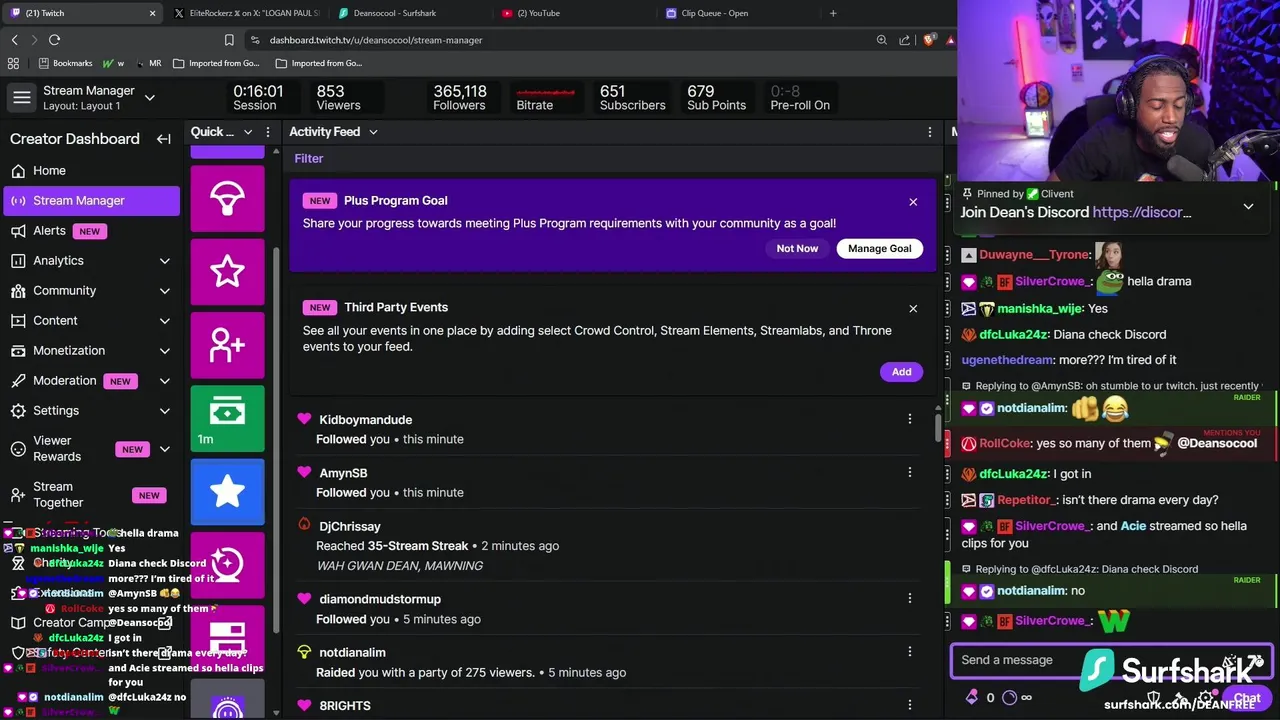
Task: Reload the page in the browser
Action: pyautogui.click(x=54, y=40)
